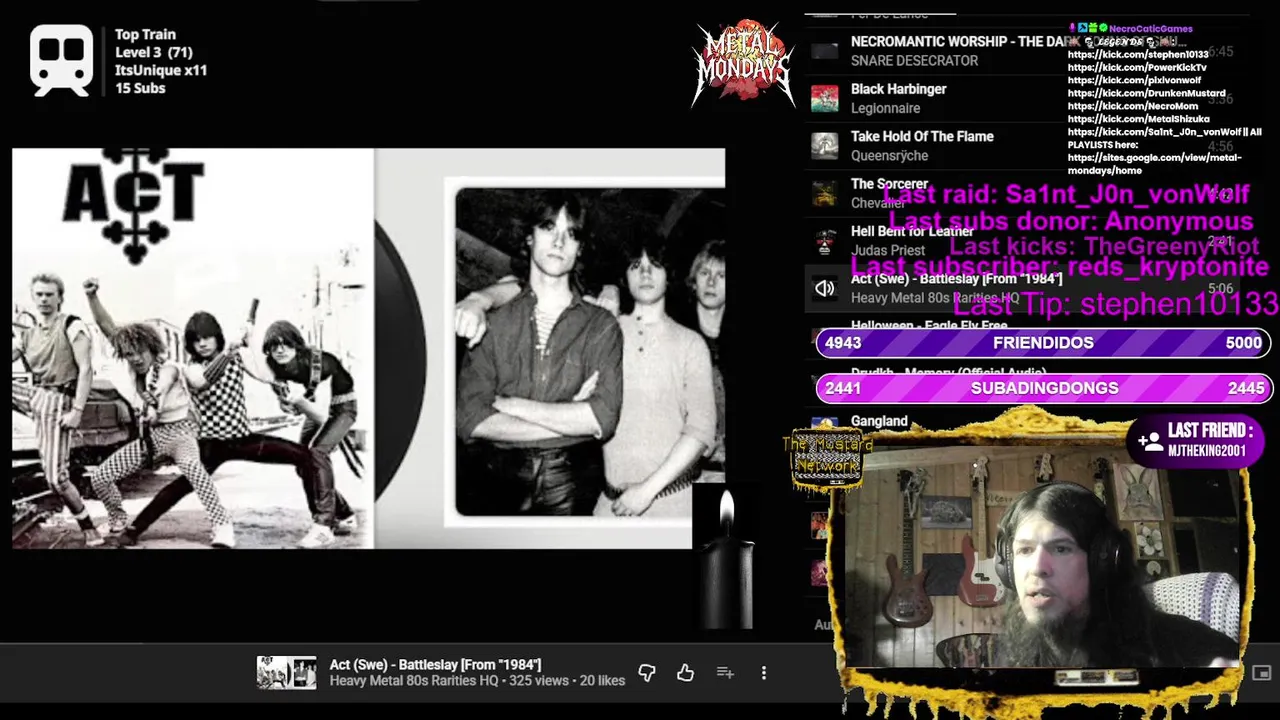Click the Last Friend follower badge

pyautogui.click(x=1197, y=440)
